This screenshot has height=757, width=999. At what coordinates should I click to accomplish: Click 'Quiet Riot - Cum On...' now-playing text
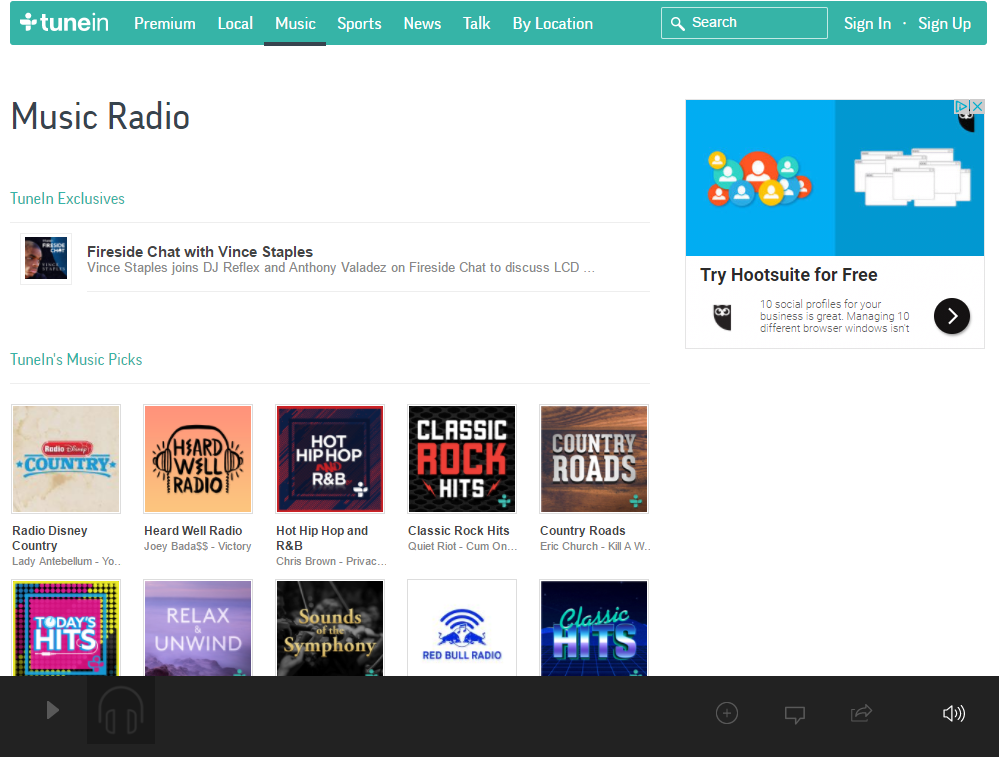[x=463, y=546]
